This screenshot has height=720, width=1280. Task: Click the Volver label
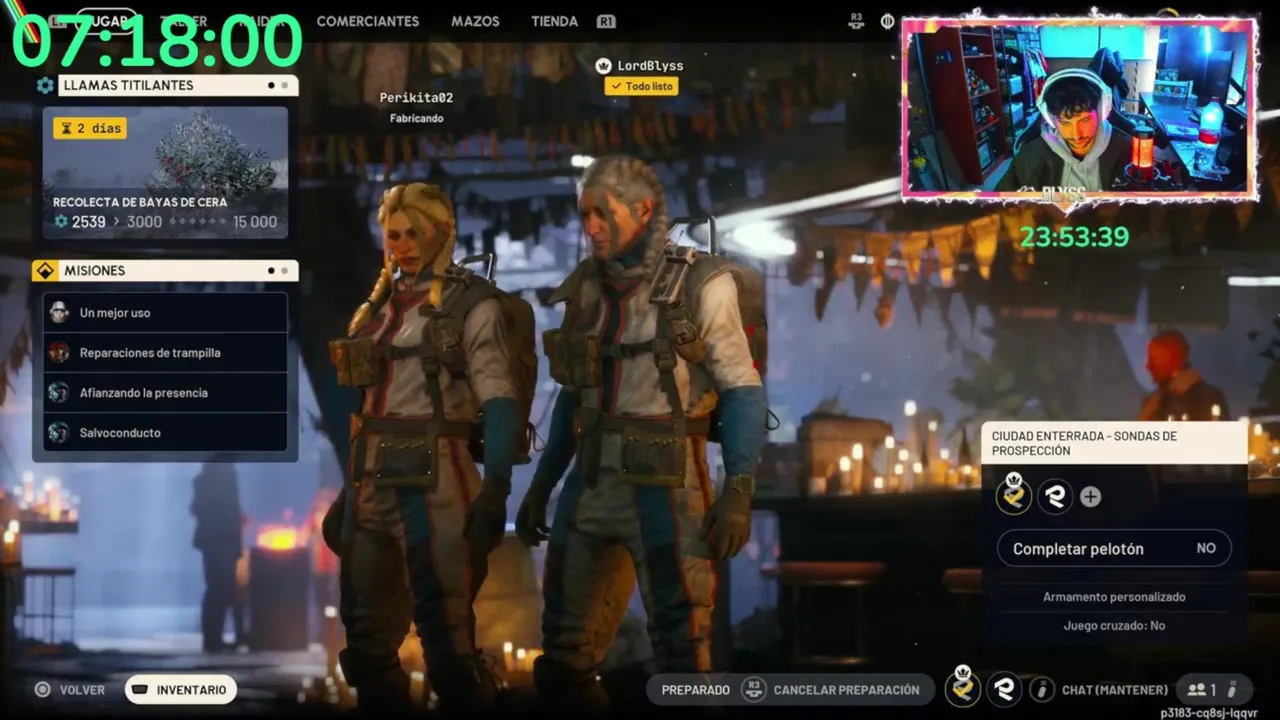[82, 690]
